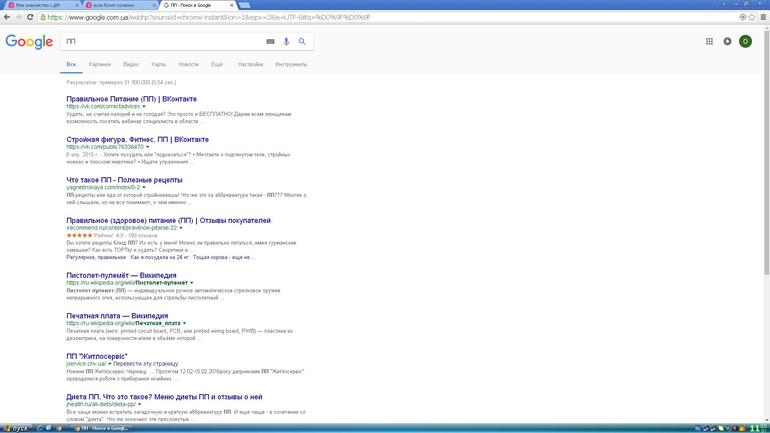
Task: Open the on-screen keyboard in search box
Action: pos(270,41)
